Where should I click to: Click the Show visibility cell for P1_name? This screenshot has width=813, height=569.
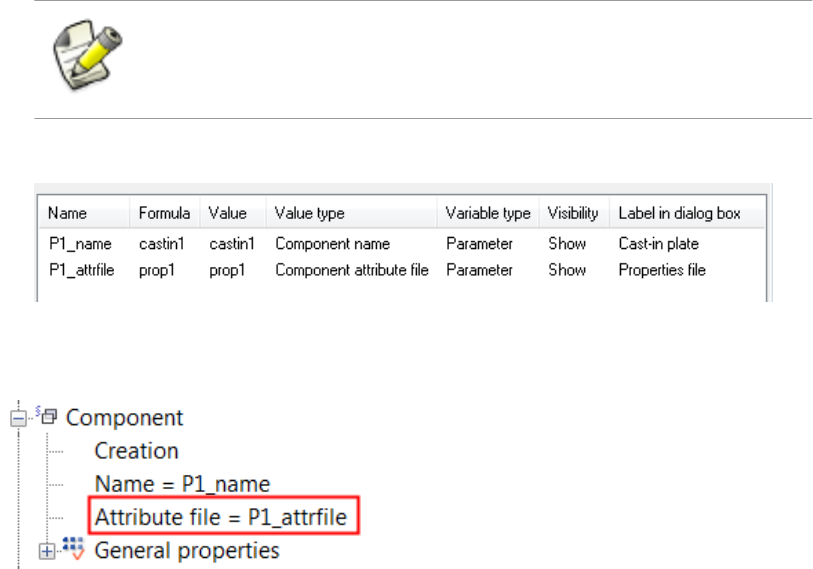click(567, 243)
